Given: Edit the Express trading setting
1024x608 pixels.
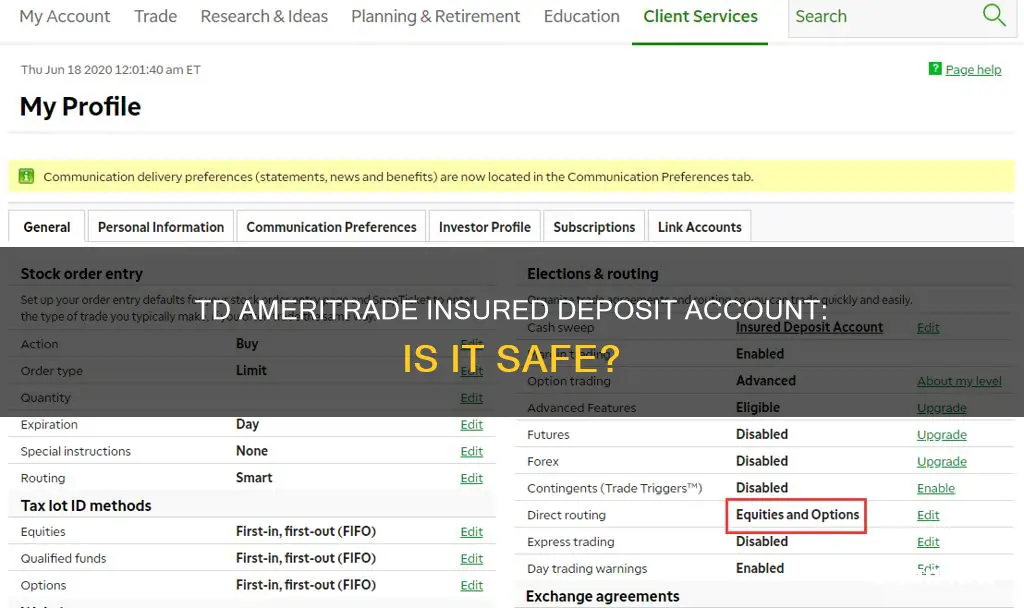Looking at the screenshot, I should click(928, 541).
